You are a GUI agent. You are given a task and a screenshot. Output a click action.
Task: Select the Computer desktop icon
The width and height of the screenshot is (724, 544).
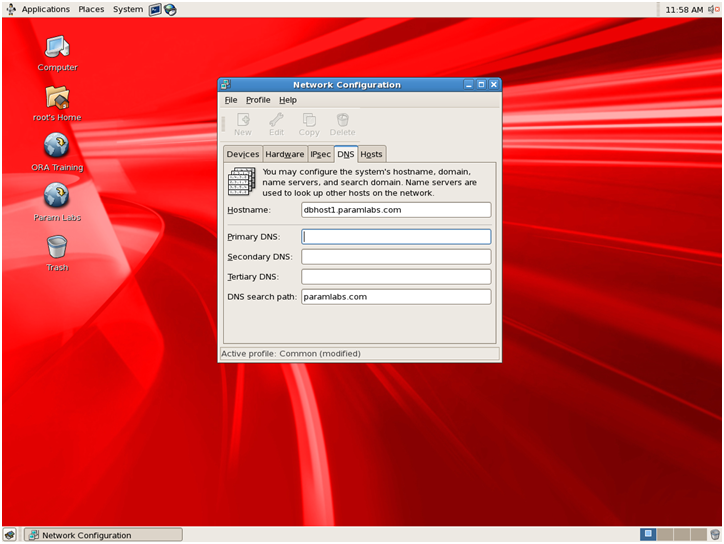point(57,53)
